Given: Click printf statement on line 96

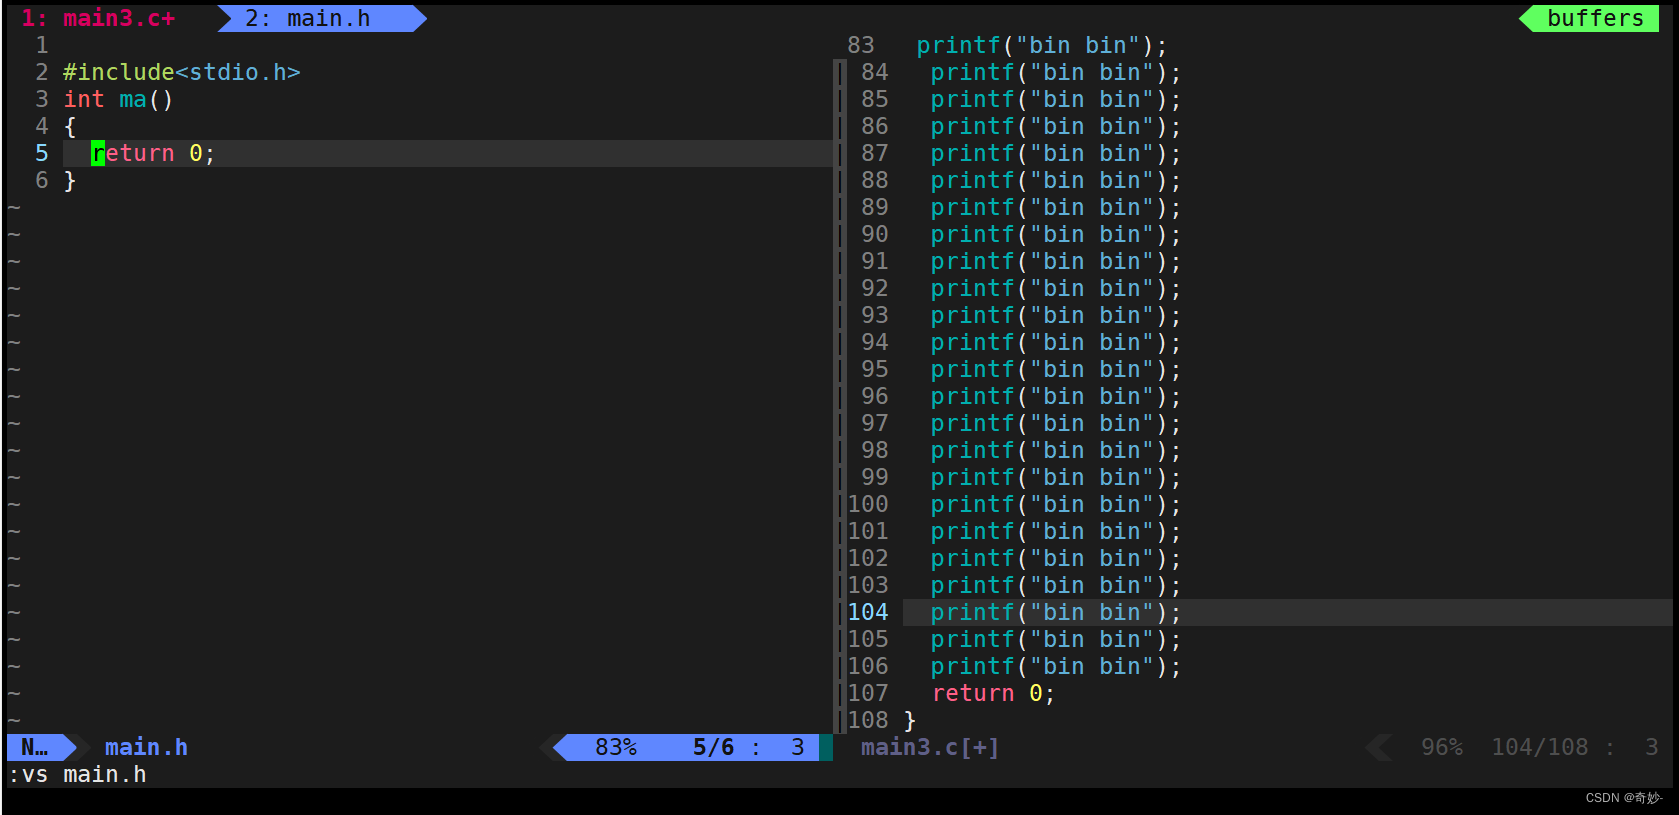Looking at the screenshot, I should coord(1055,396).
